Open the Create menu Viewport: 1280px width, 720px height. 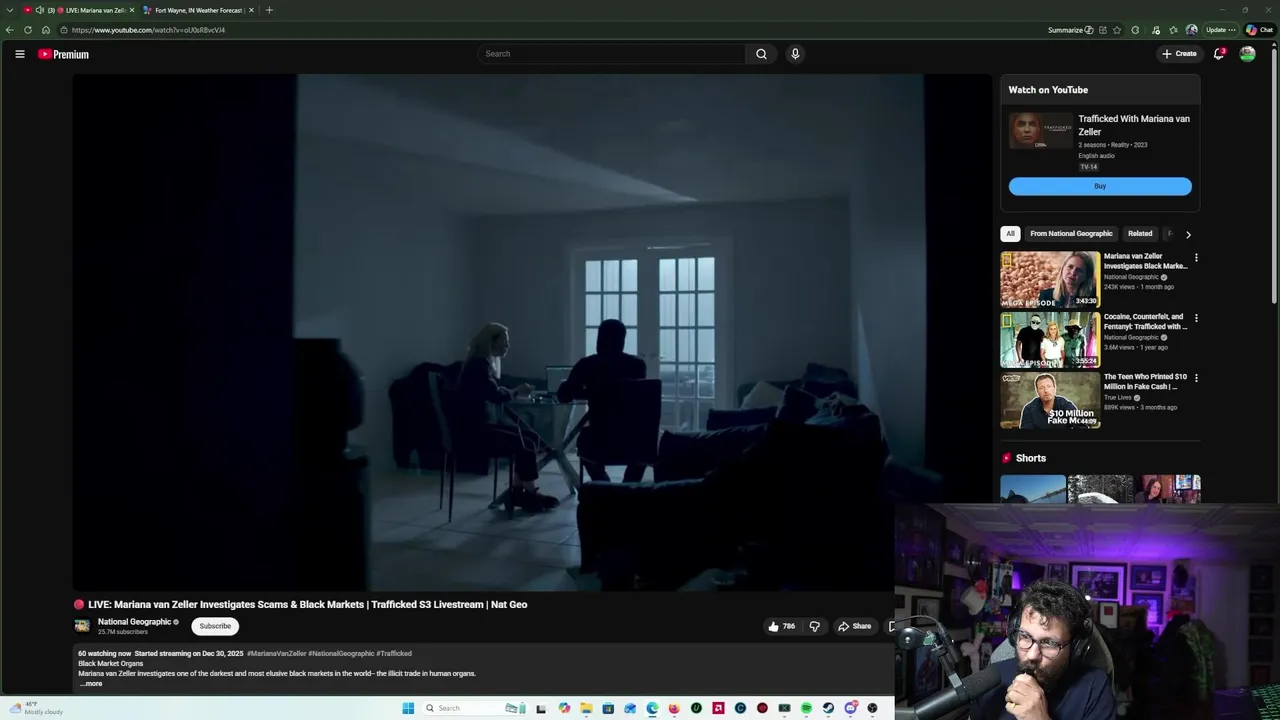1179,54
